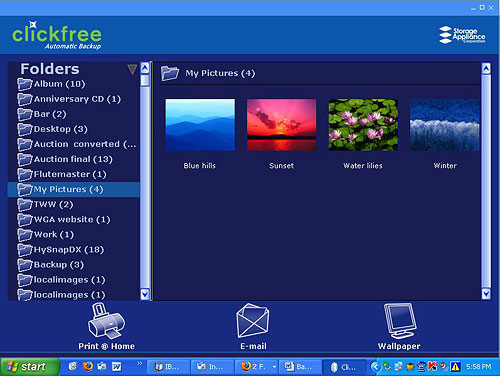This screenshot has height=376, width=500.
Task: Click folder icon beside Auction final (13)
Action: pos(25,159)
